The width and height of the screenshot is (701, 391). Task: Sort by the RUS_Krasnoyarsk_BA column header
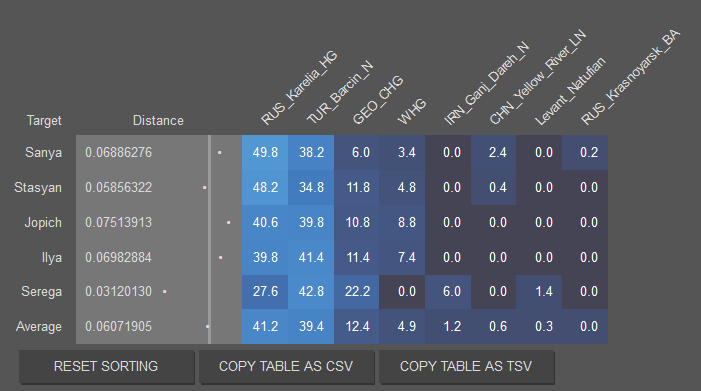(630, 77)
